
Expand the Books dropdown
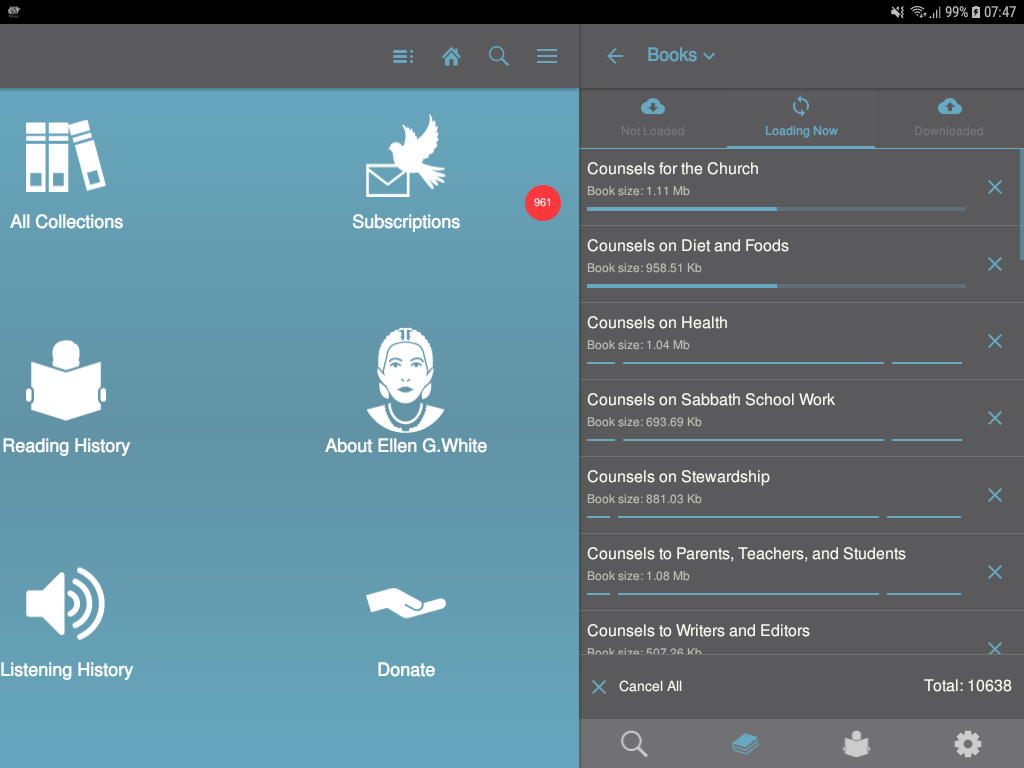(681, 56)
